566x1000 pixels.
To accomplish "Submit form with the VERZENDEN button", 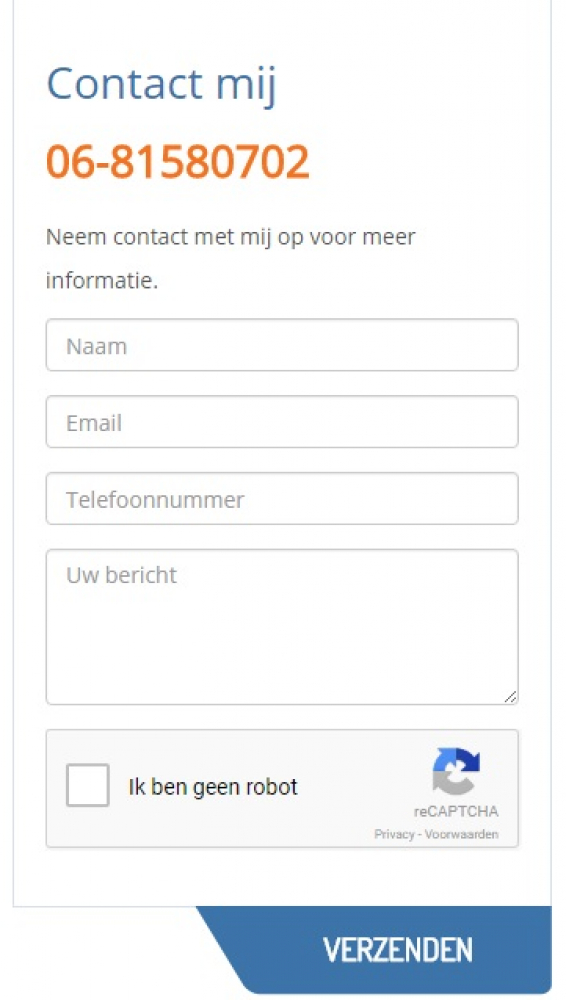I will [x=397, y=950].
